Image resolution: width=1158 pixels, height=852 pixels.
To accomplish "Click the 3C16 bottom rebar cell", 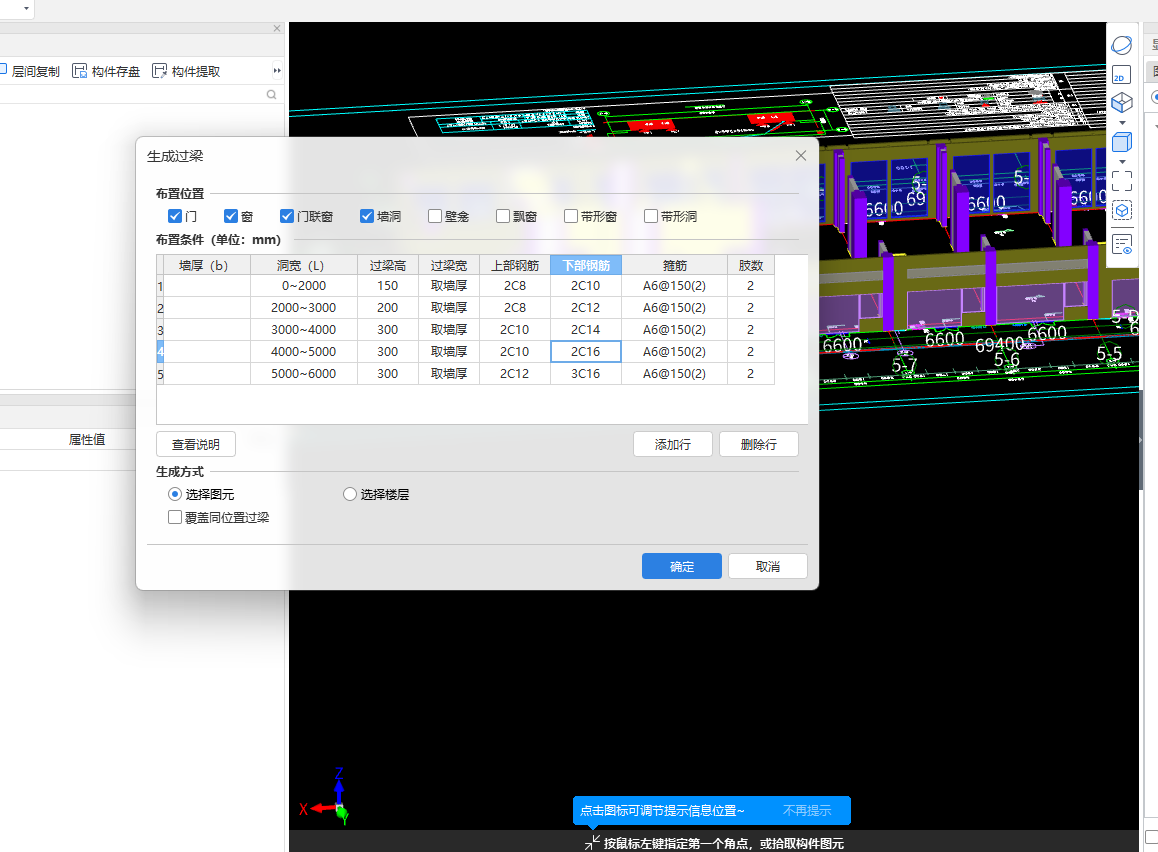I will click(586, 374).
